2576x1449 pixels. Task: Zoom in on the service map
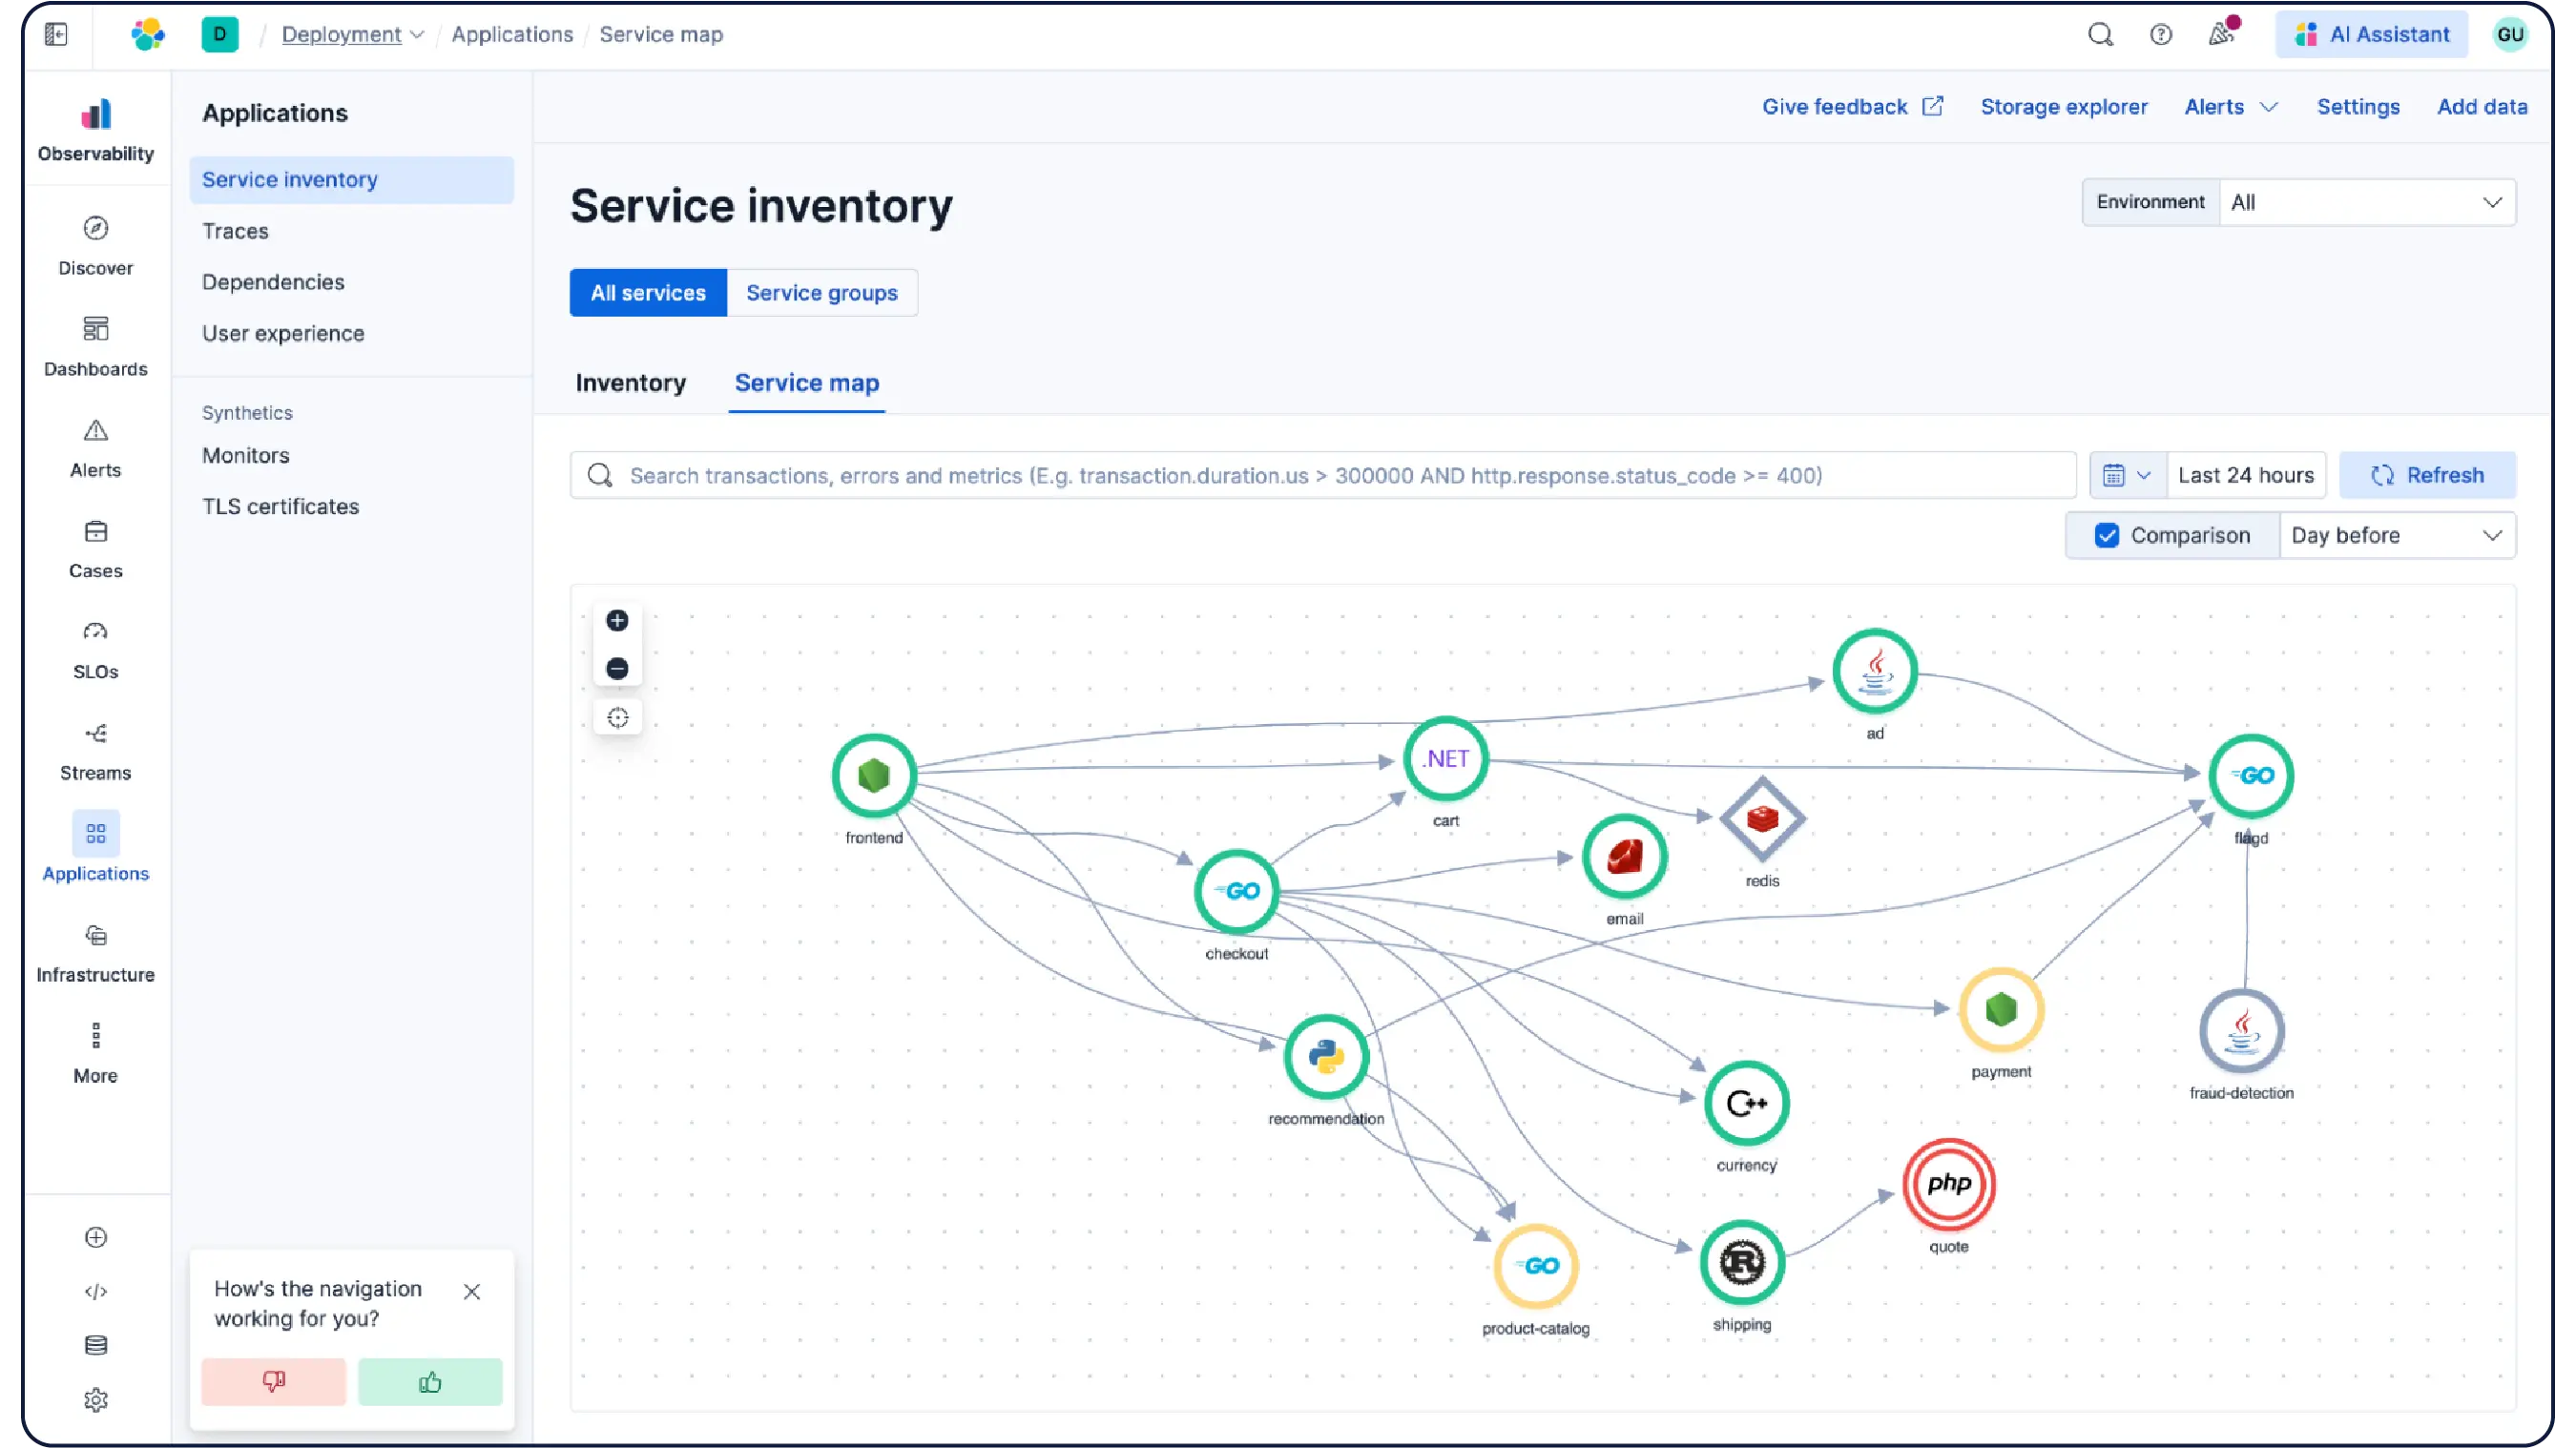point(617,621)
